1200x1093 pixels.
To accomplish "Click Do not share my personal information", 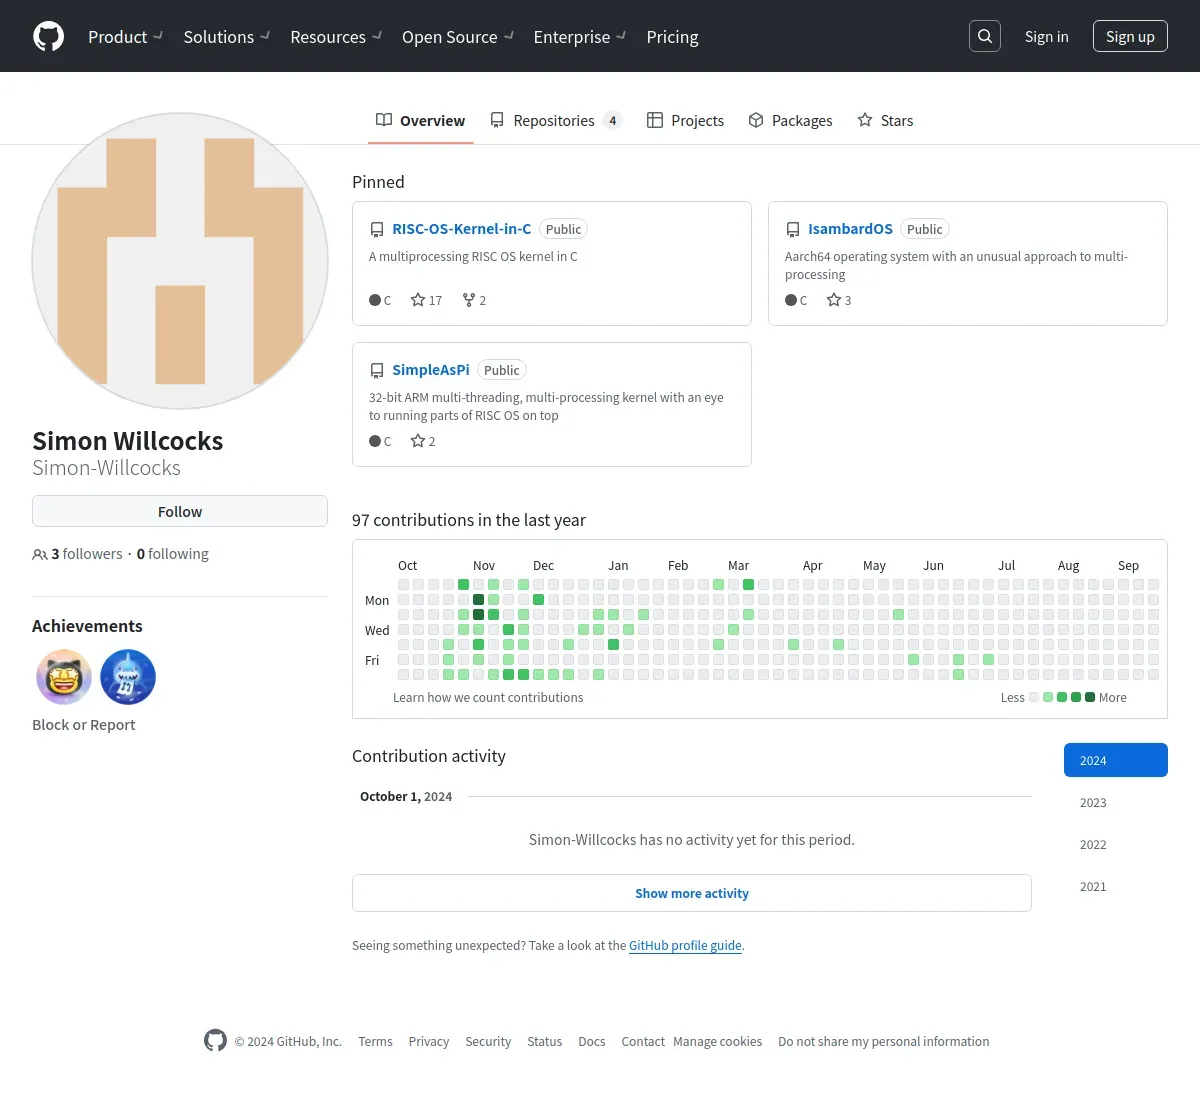I will (884, 1041).
